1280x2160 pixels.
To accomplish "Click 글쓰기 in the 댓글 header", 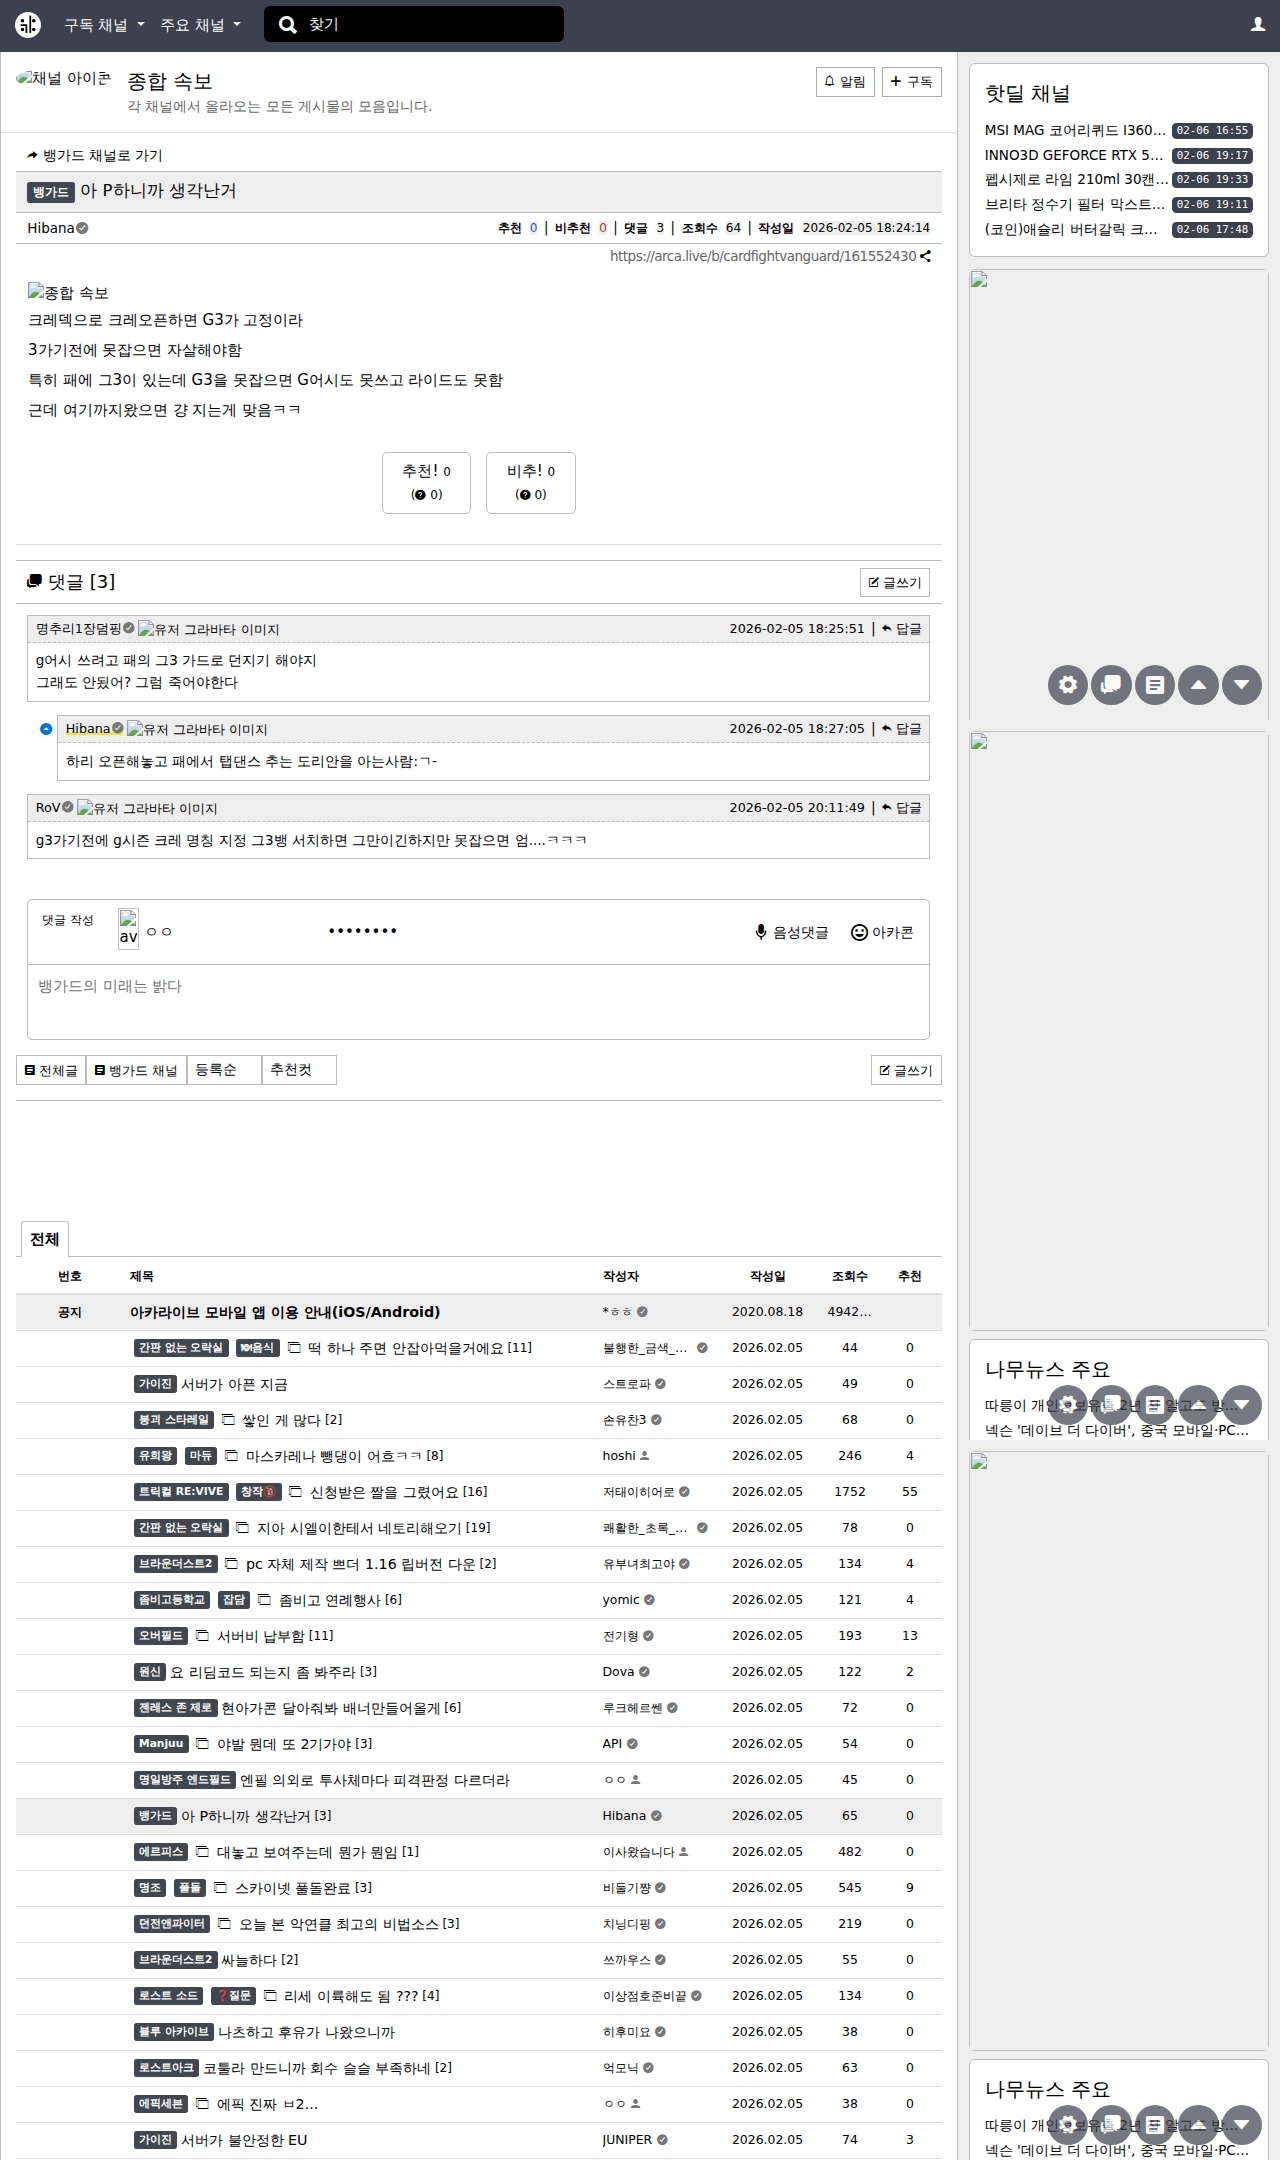I will click(895, 582).
